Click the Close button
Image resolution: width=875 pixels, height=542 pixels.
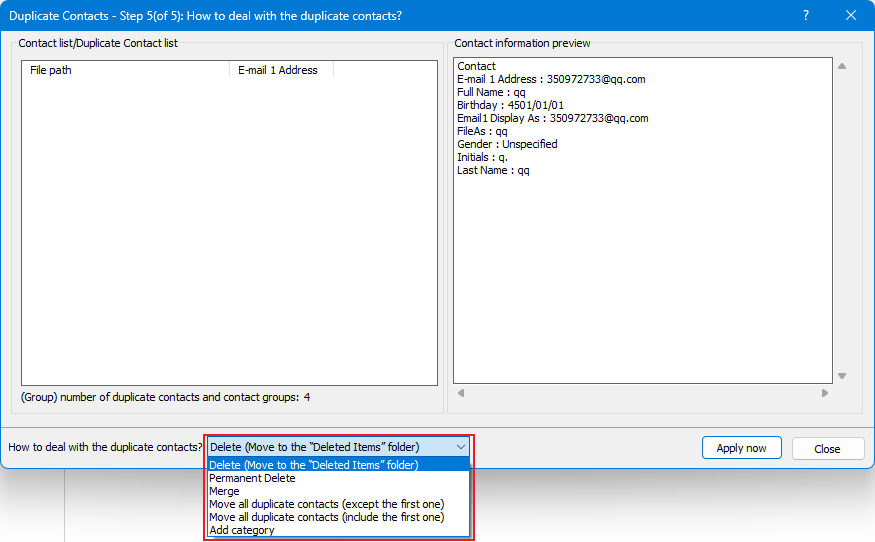(827, 449)
